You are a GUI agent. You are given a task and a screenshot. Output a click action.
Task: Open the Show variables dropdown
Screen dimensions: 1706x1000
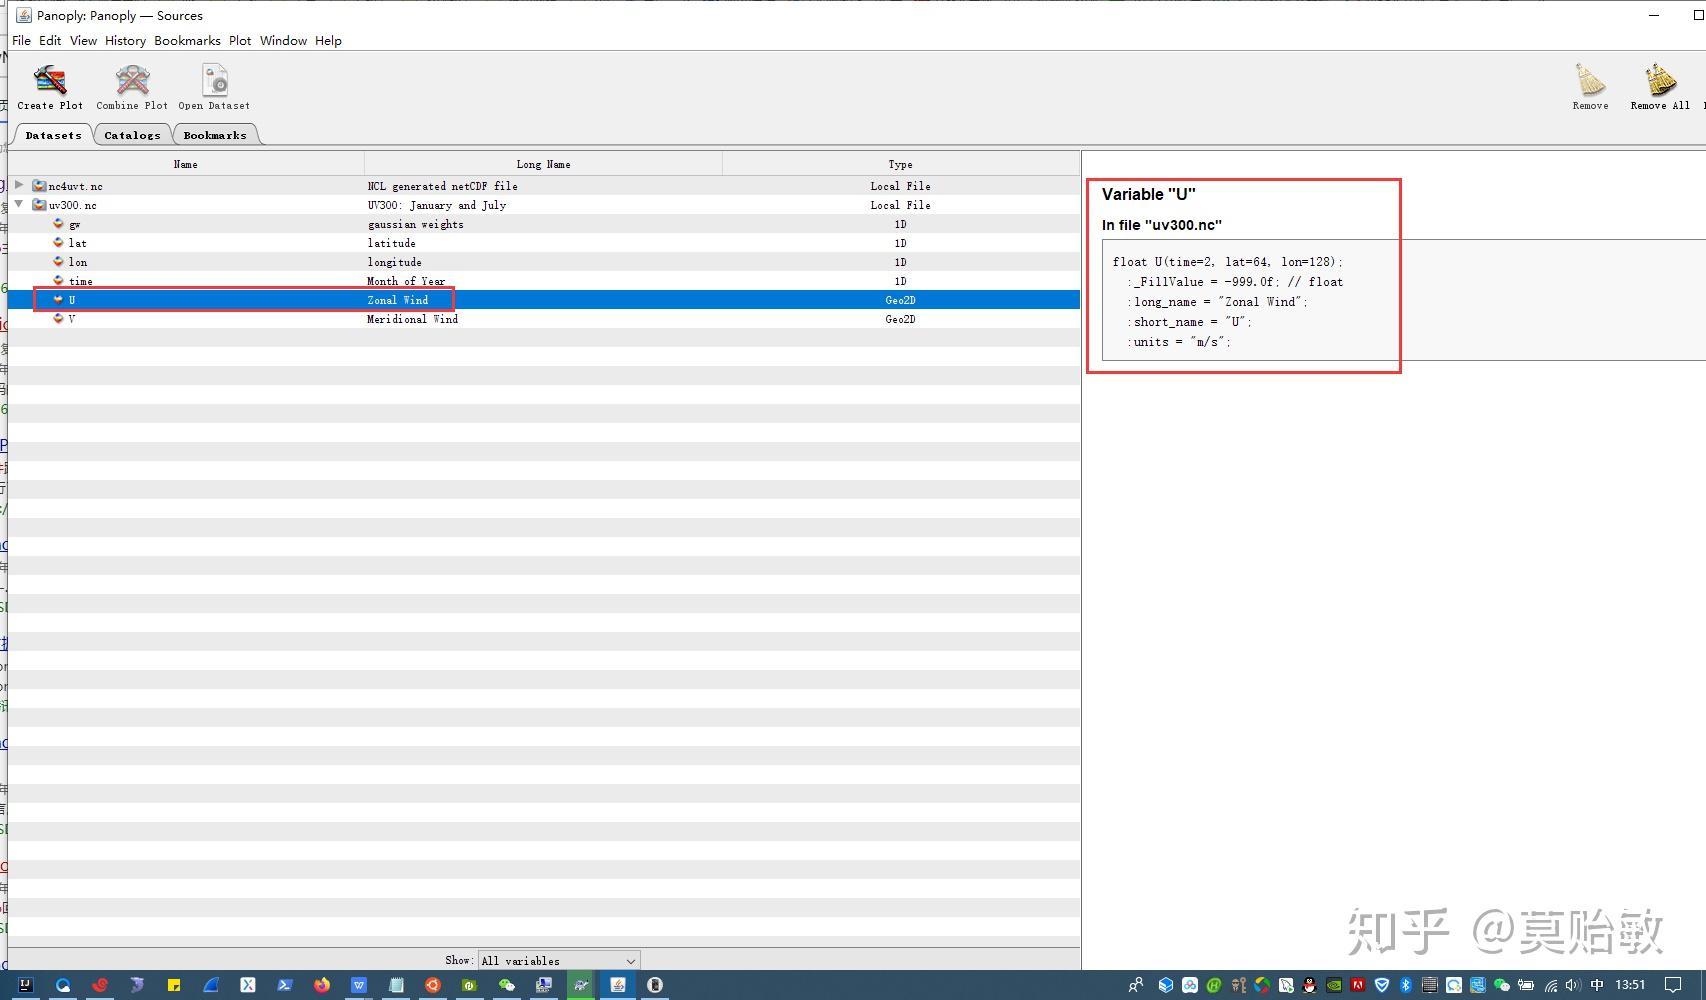click(557, 960)
